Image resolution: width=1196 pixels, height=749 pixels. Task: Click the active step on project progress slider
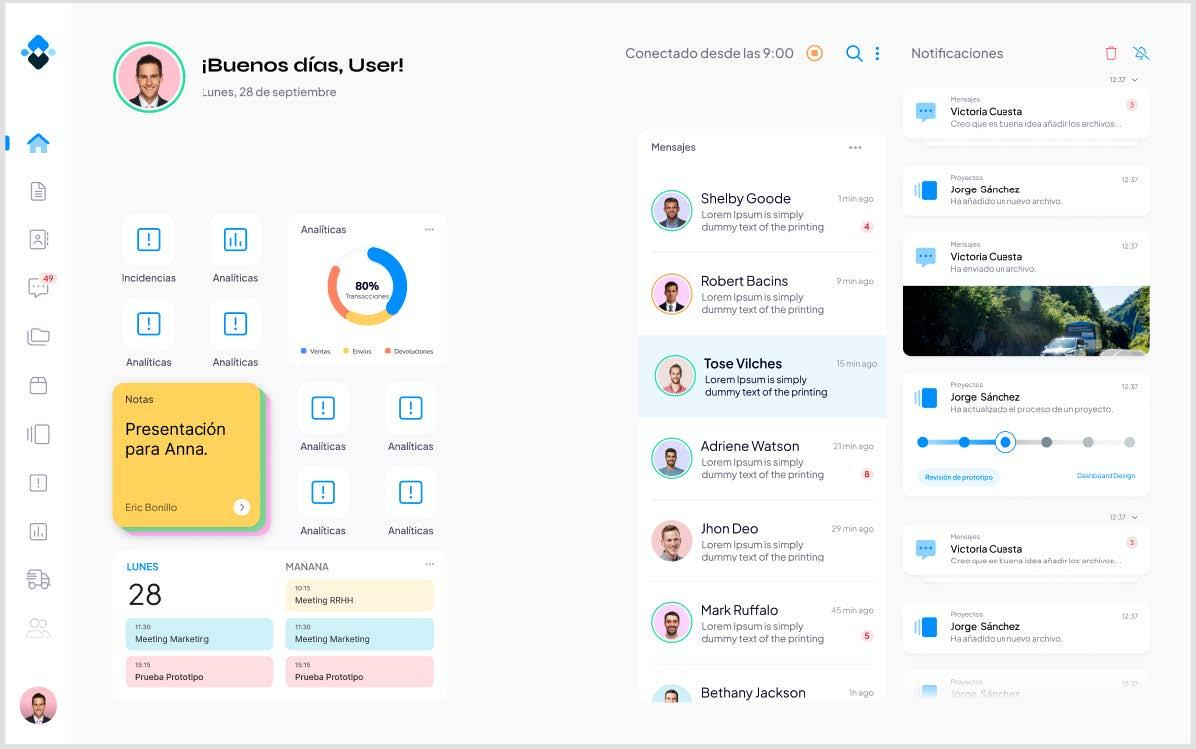click(x=1006, y=442)
